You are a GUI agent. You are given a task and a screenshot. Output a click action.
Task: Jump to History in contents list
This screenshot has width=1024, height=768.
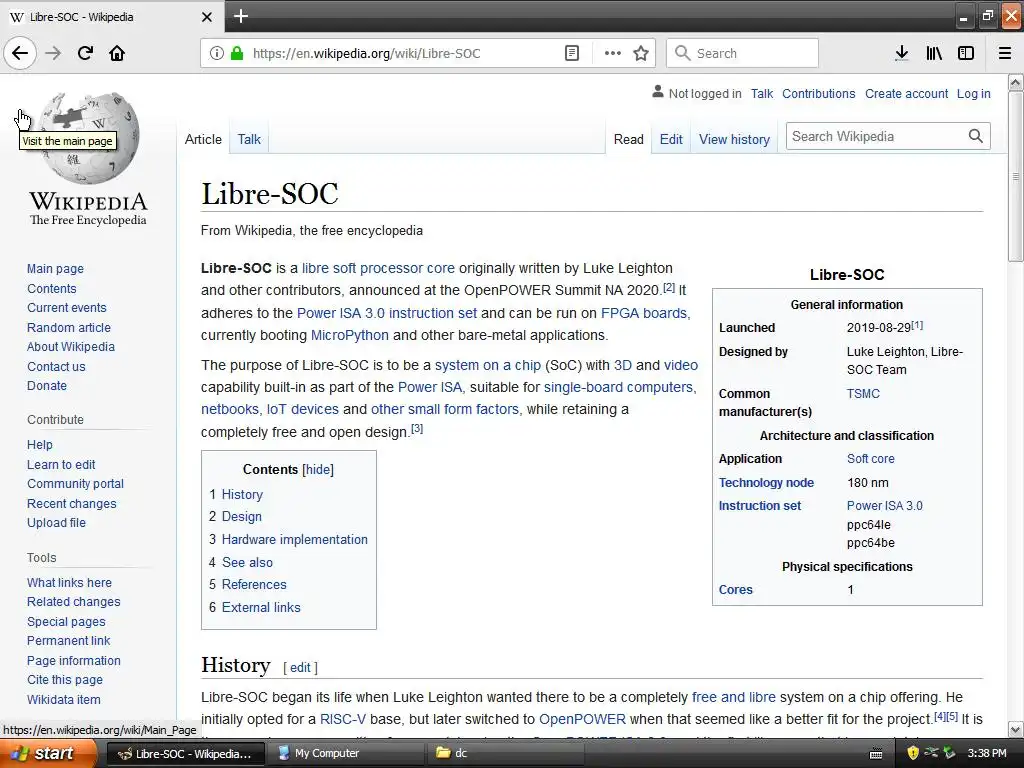(242, 494)
